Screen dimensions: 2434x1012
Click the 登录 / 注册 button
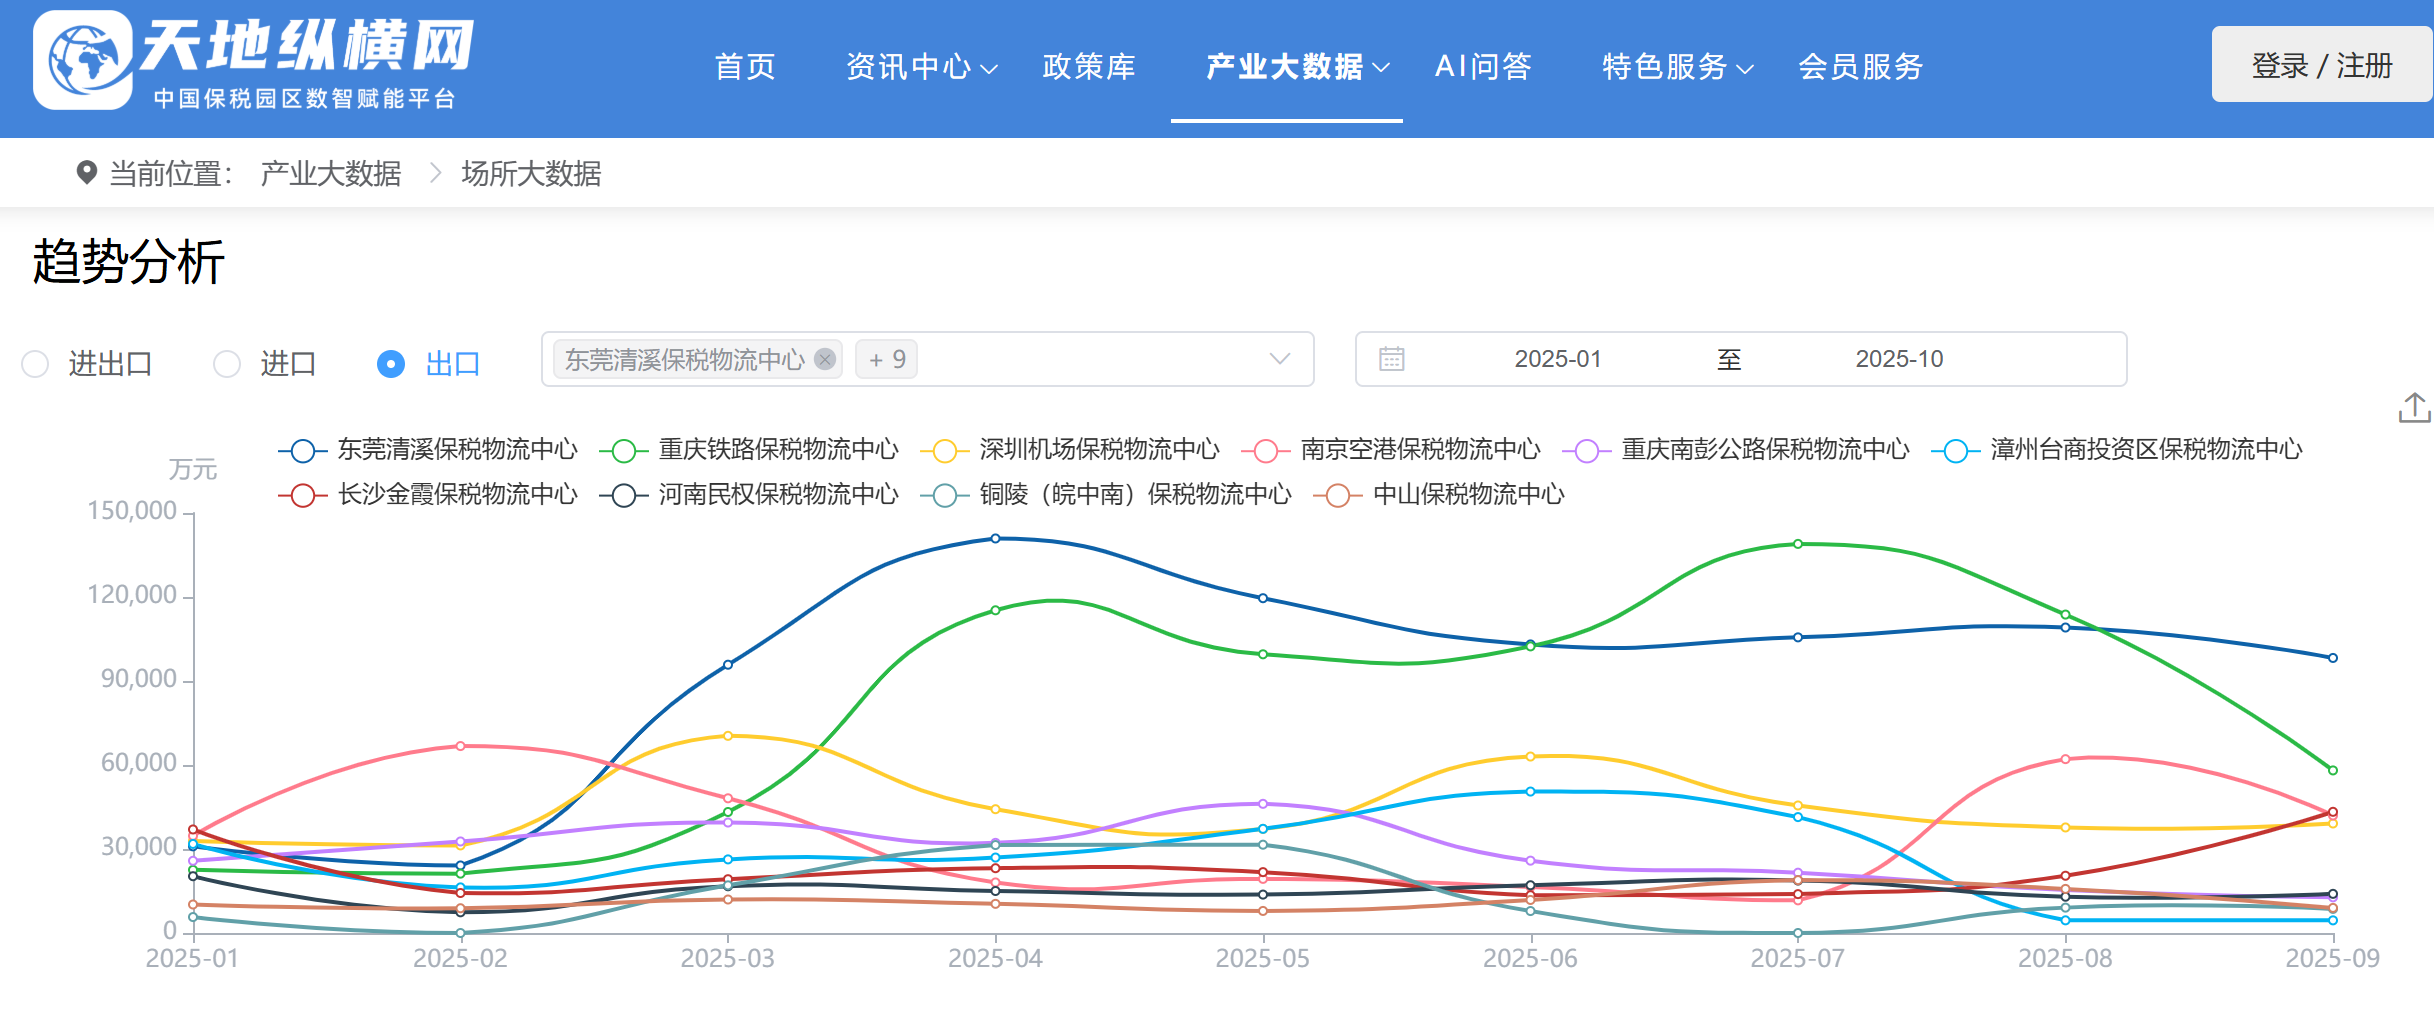coord(2321,65)
